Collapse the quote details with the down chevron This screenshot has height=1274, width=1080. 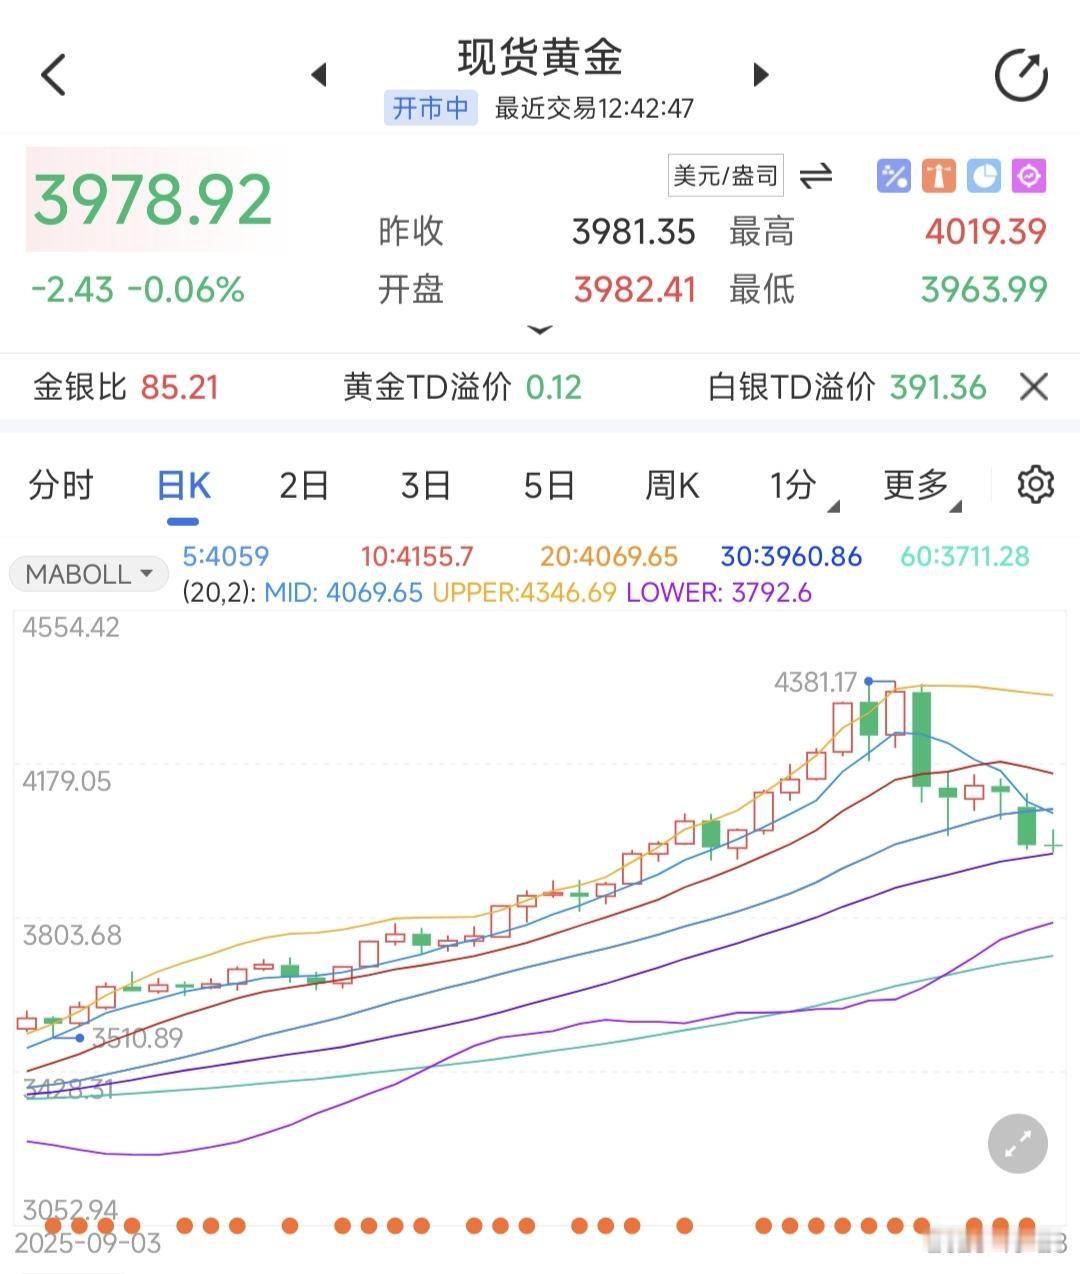pos(540,330)
